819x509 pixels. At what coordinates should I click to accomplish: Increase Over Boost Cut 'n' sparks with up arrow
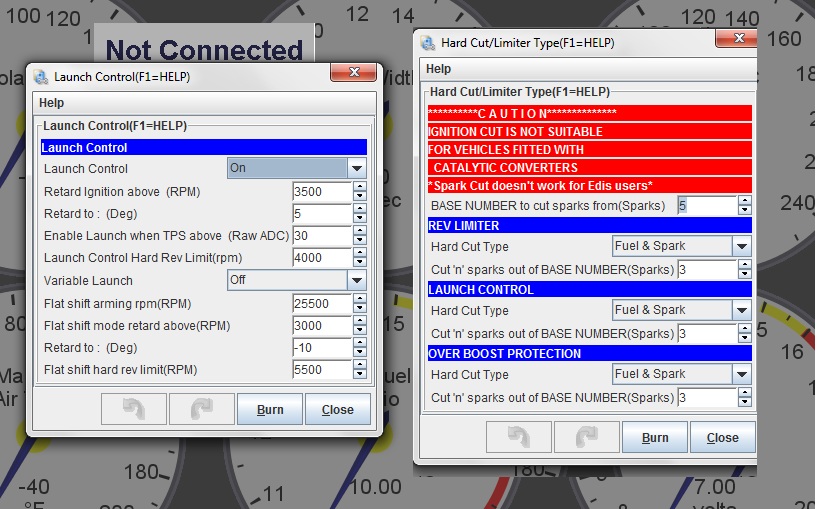tap(745, 393)
